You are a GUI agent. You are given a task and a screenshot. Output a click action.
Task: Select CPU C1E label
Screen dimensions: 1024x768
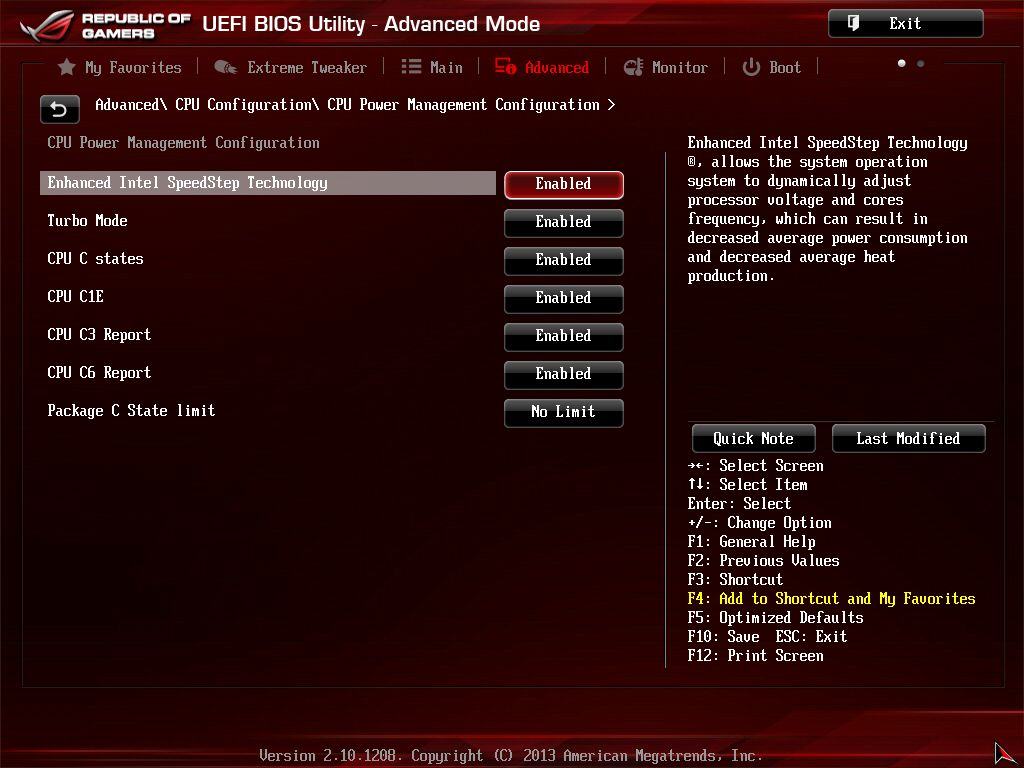click(76, 296)
